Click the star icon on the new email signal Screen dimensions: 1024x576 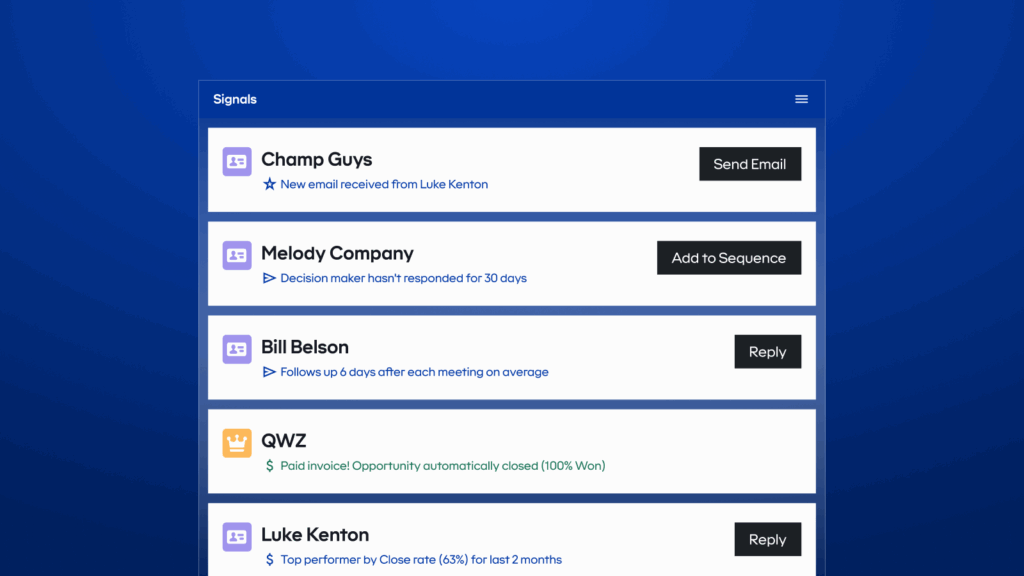(268, 184)
